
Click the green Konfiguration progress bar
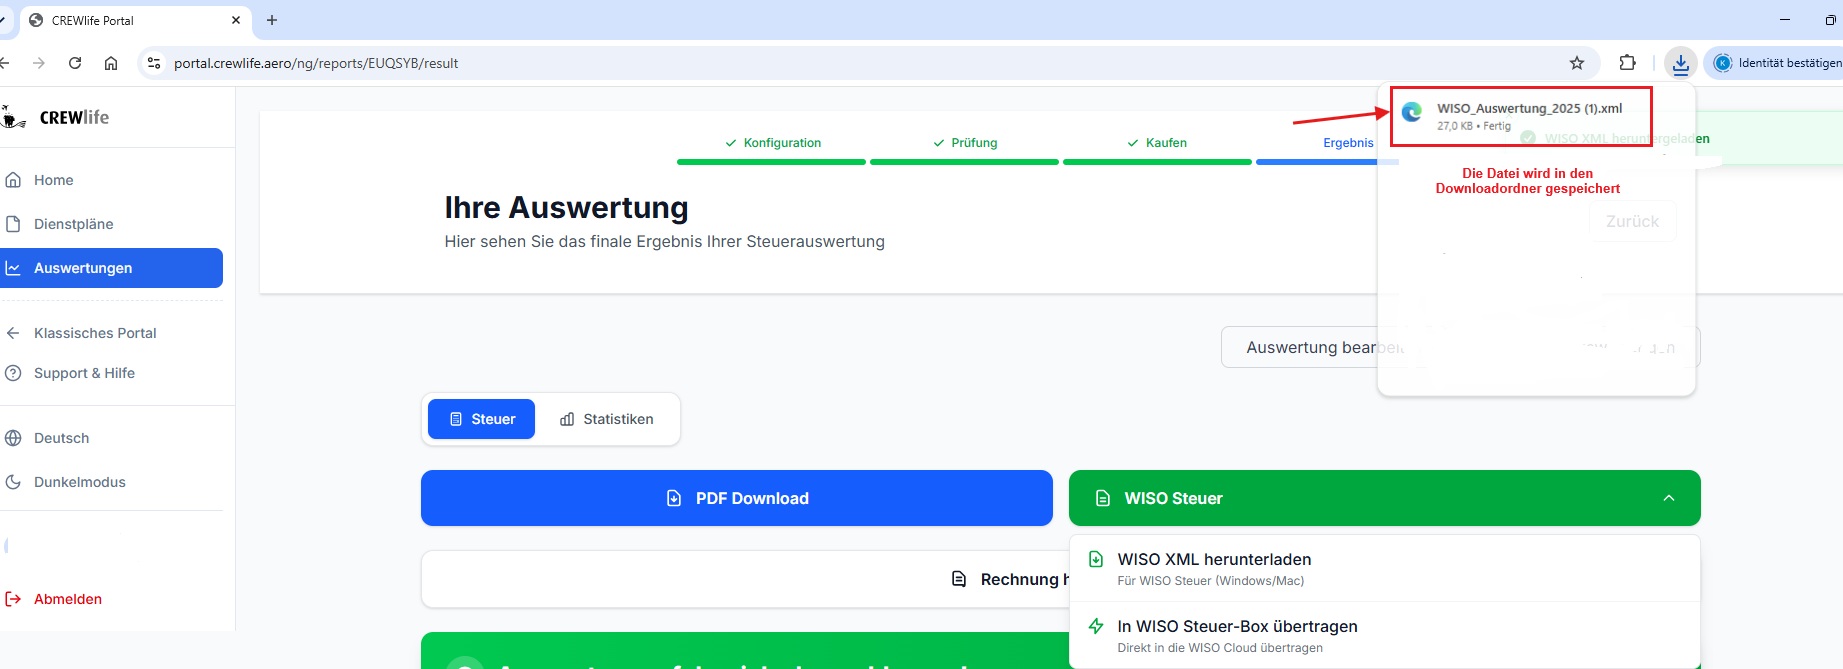coord(771,162)
